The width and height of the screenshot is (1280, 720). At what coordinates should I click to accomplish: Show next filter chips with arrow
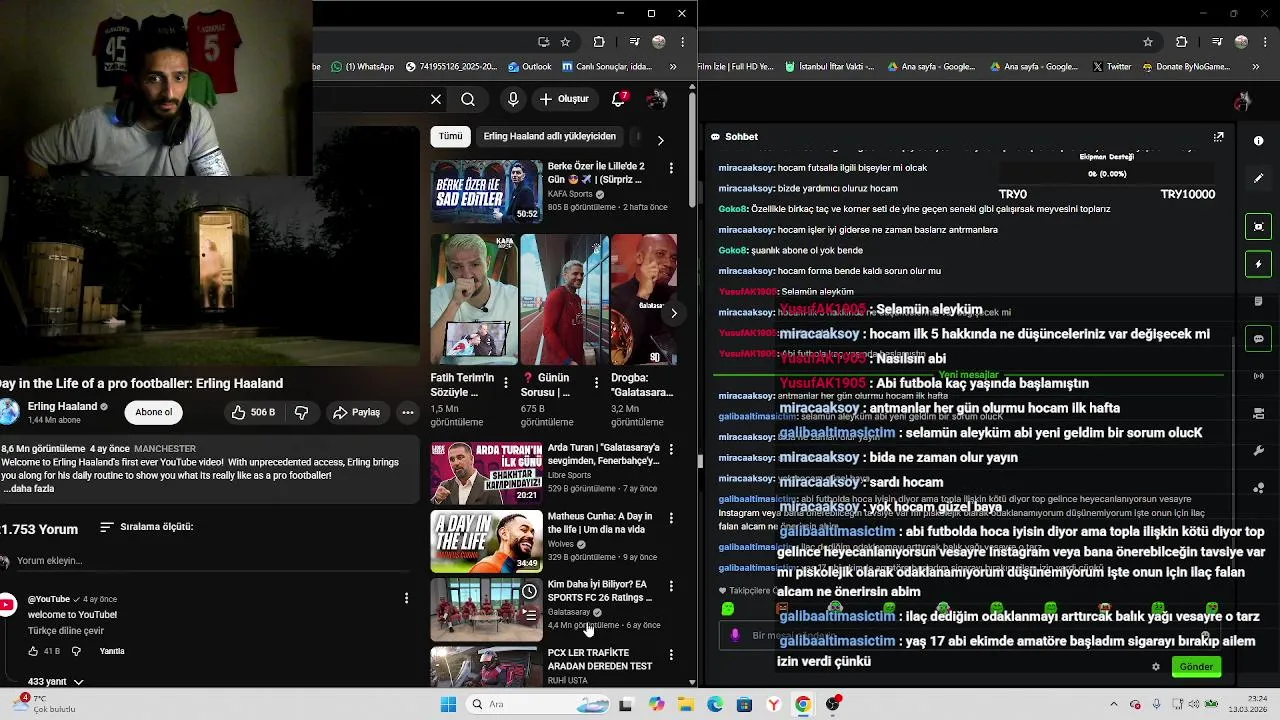[x=660, y=140]
